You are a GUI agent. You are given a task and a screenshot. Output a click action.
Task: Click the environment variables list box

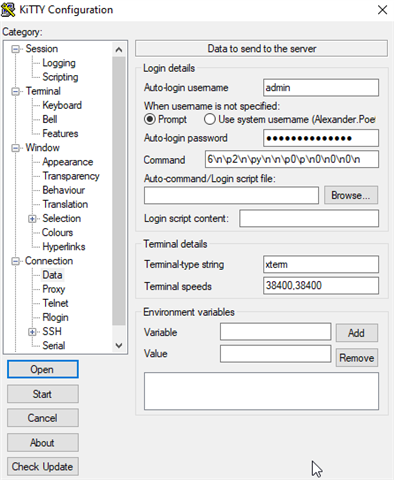[261, 391]
